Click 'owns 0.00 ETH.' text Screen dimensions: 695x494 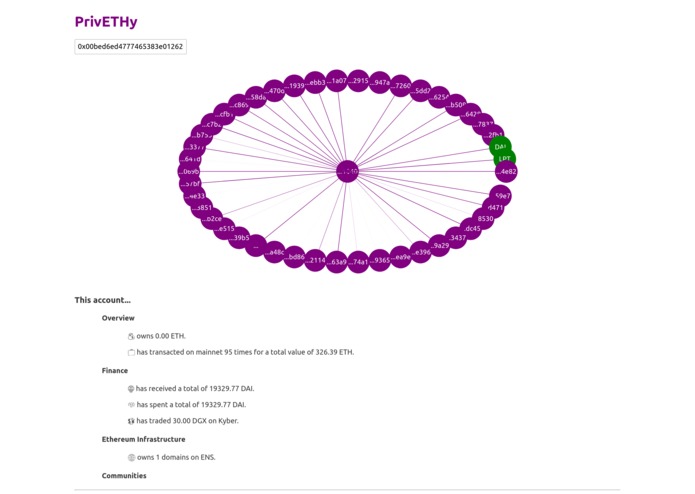pyautogui.click(x=161, y=336)
